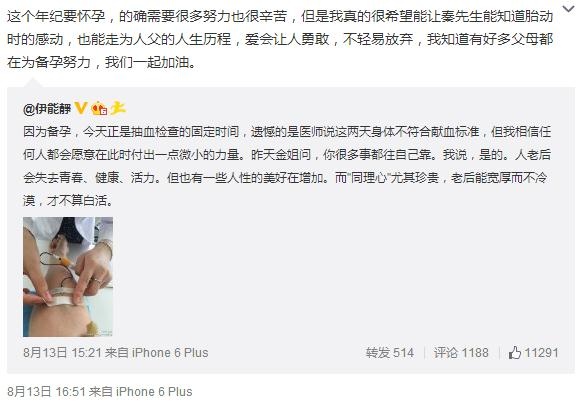Click 来自 text beside bottom timestamp
Image resolution: width=580 pixels, height=404 pixels.
101,391
